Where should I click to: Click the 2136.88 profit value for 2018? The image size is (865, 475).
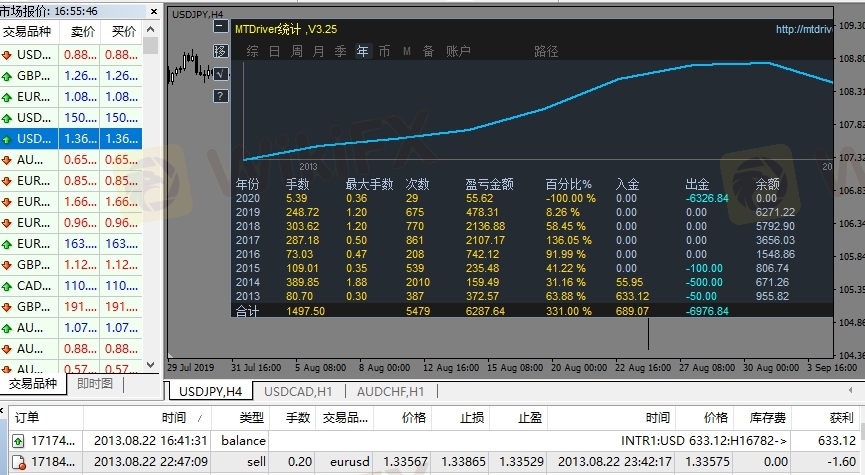[x=485, y=226]
